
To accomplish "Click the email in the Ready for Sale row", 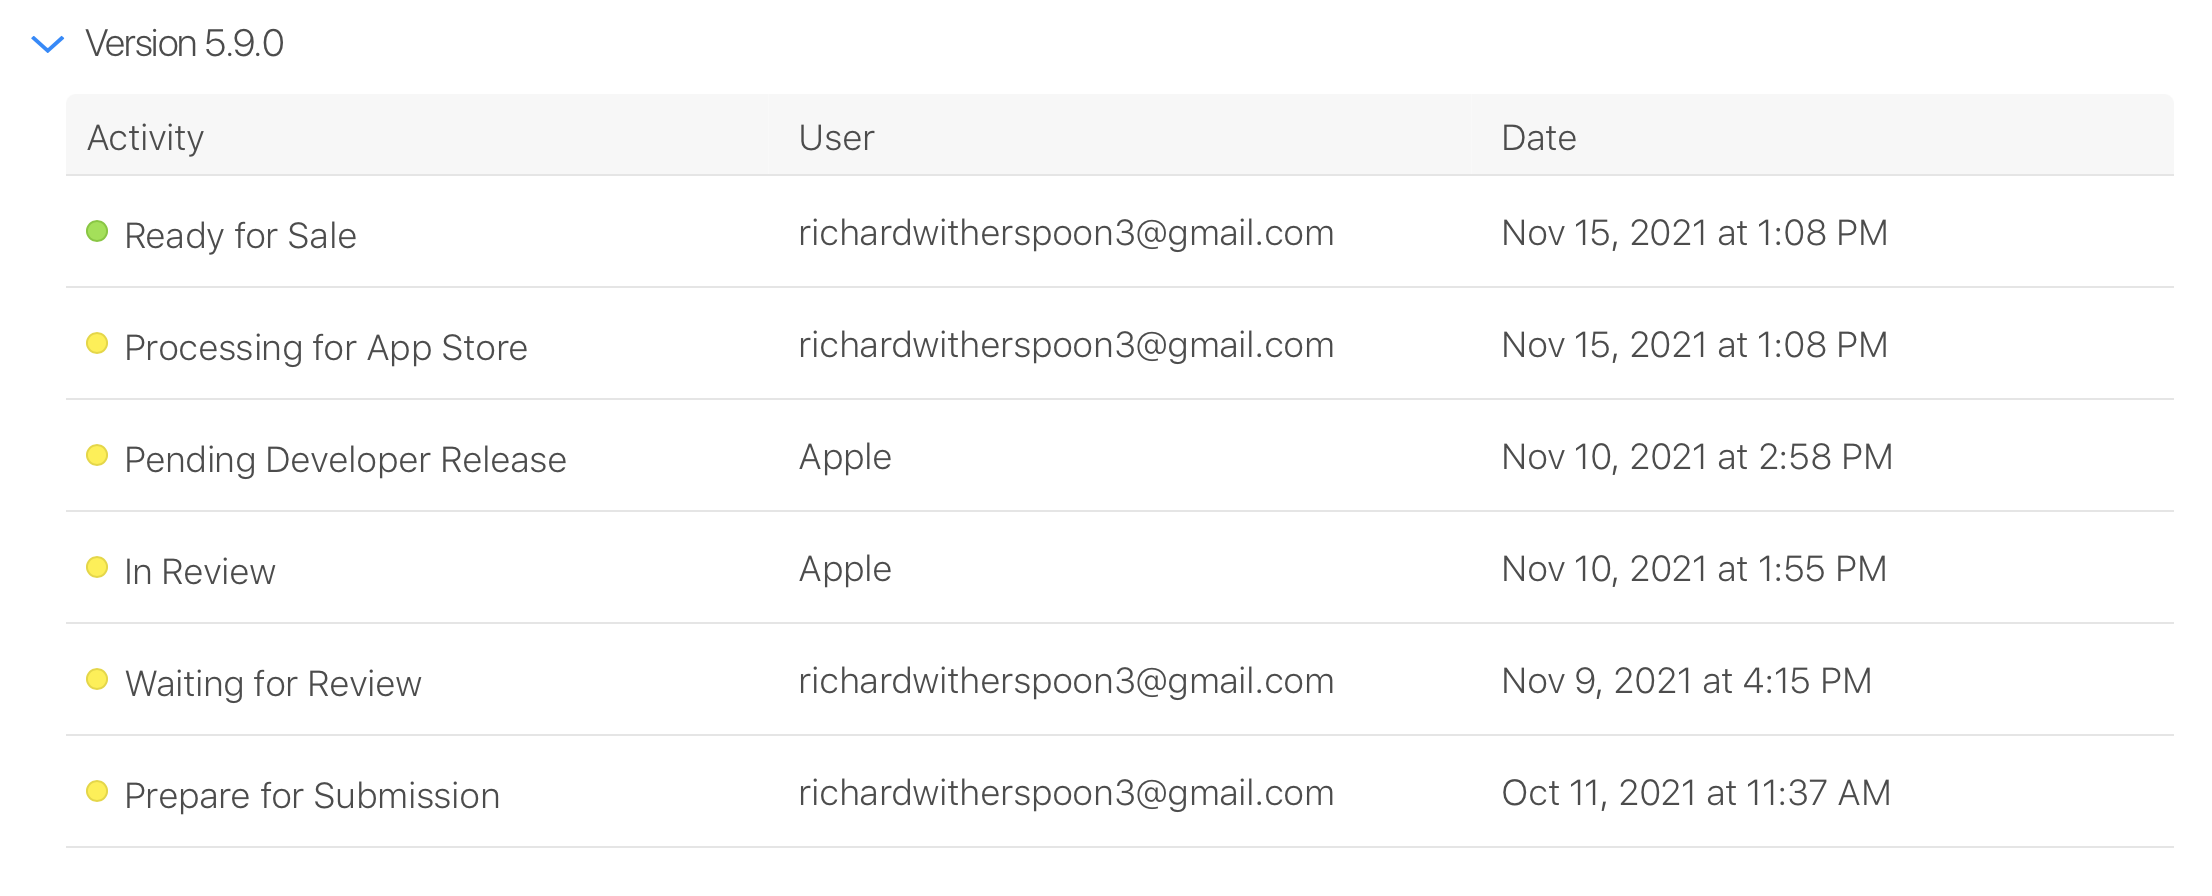I will (1066, 233).
